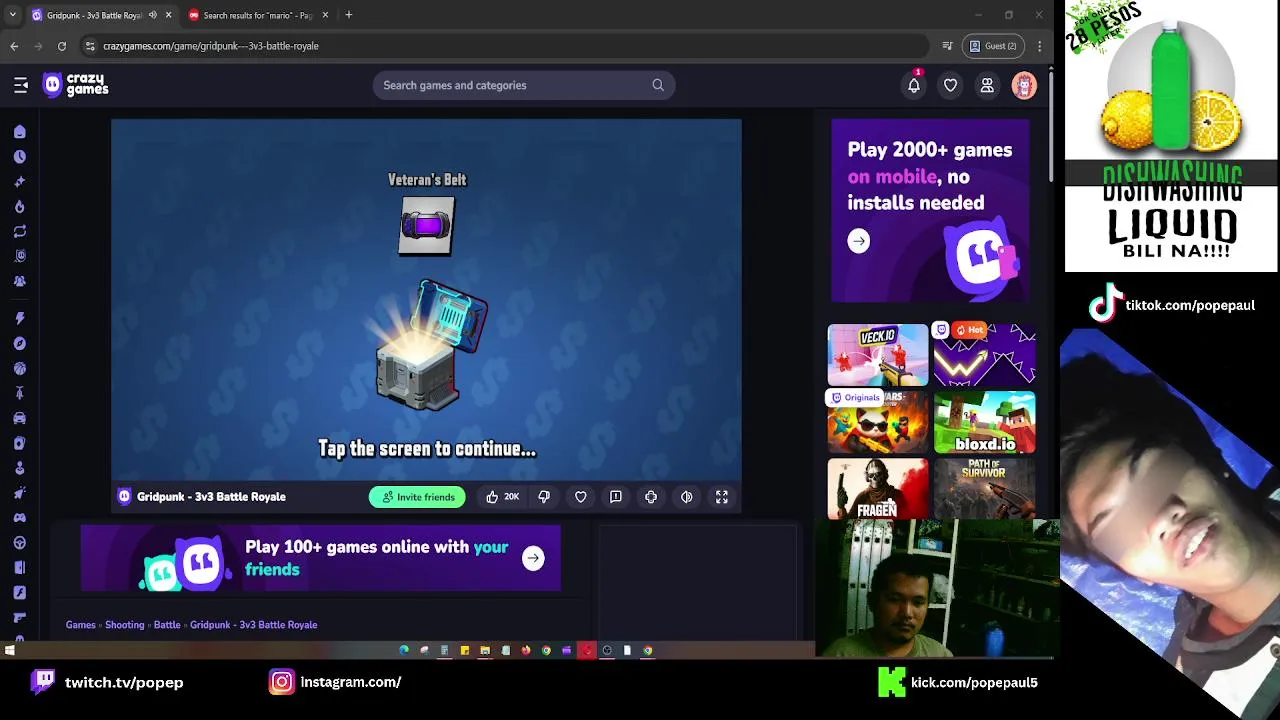
Task: Open the Play 100+ games with friends arrow
Action: tap(533, 558)
